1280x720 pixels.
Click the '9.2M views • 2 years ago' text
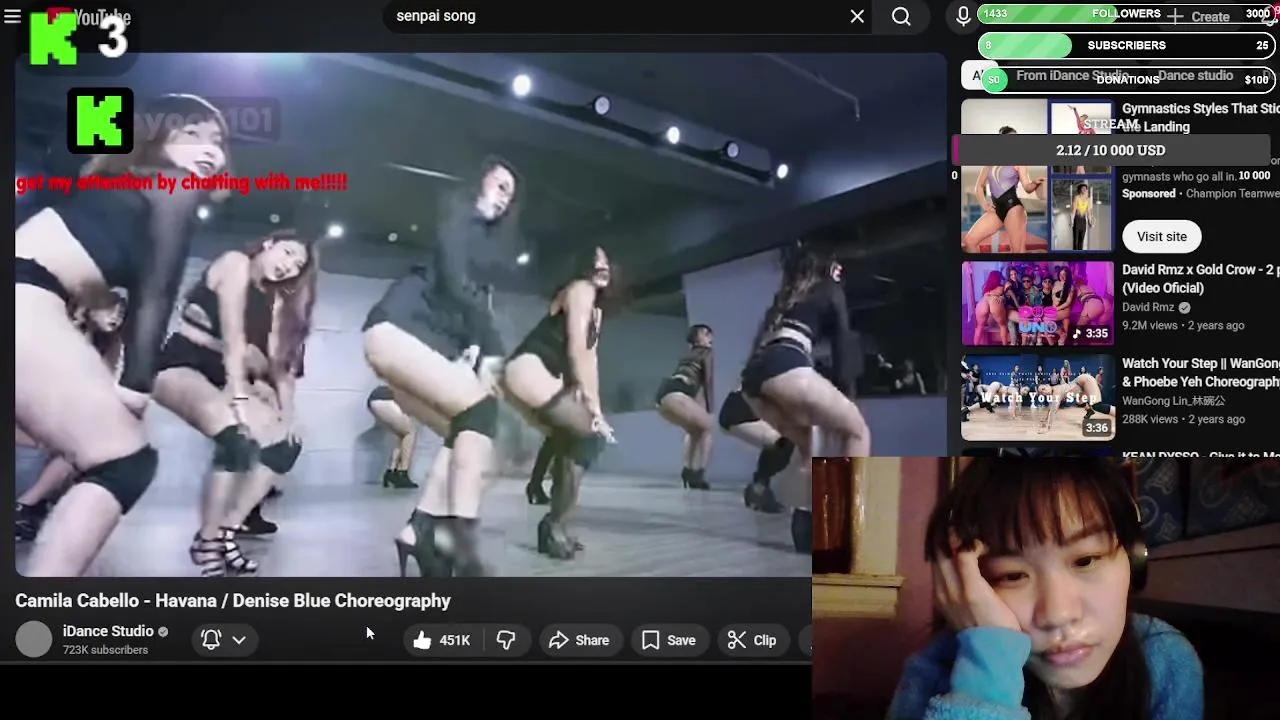(x=1183, y=326)
